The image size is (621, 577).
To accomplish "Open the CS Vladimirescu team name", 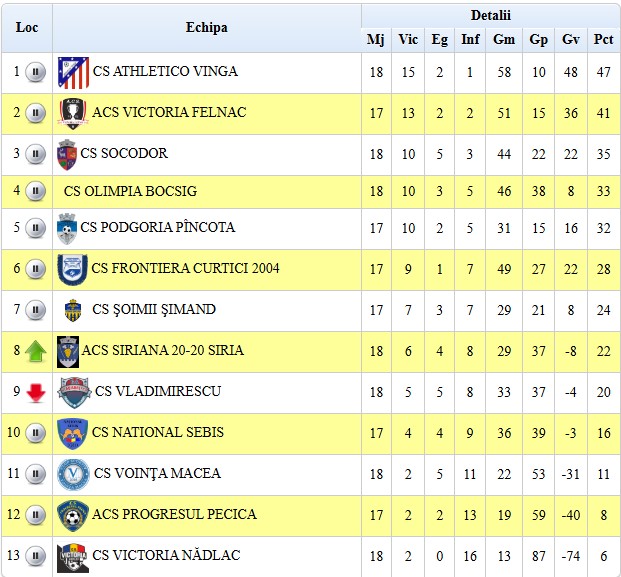I will [157, 392].
